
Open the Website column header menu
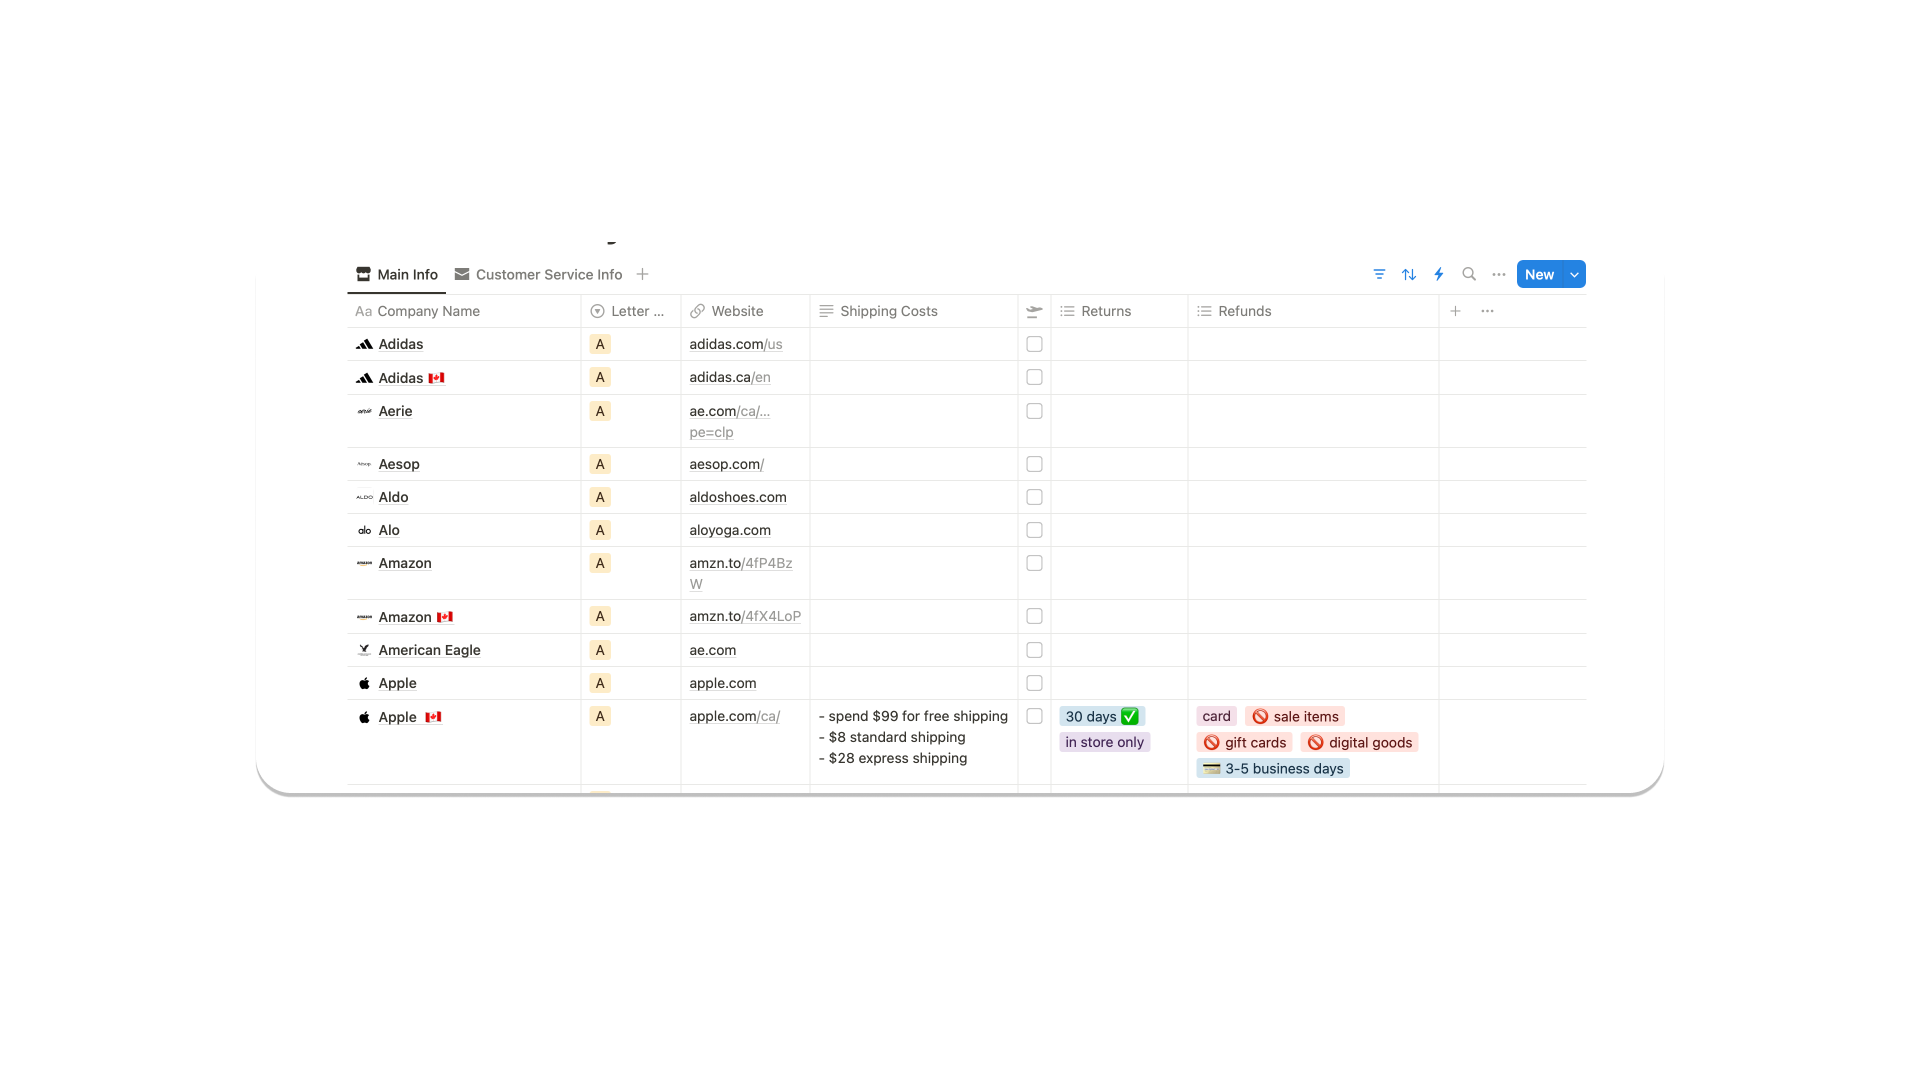pyautogui.click(x=745, y=311)
